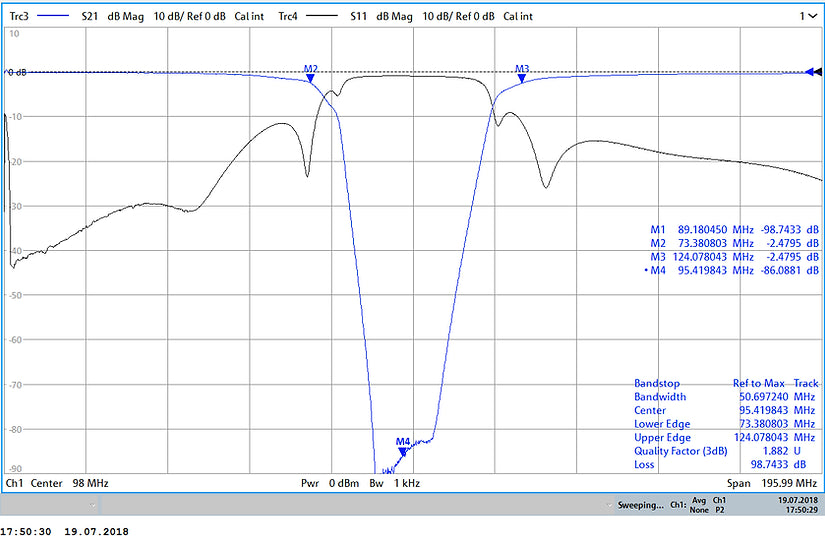Click the M2 marker triangle on the trace
This screenshot has width=825, height=548.
(311, 78)
